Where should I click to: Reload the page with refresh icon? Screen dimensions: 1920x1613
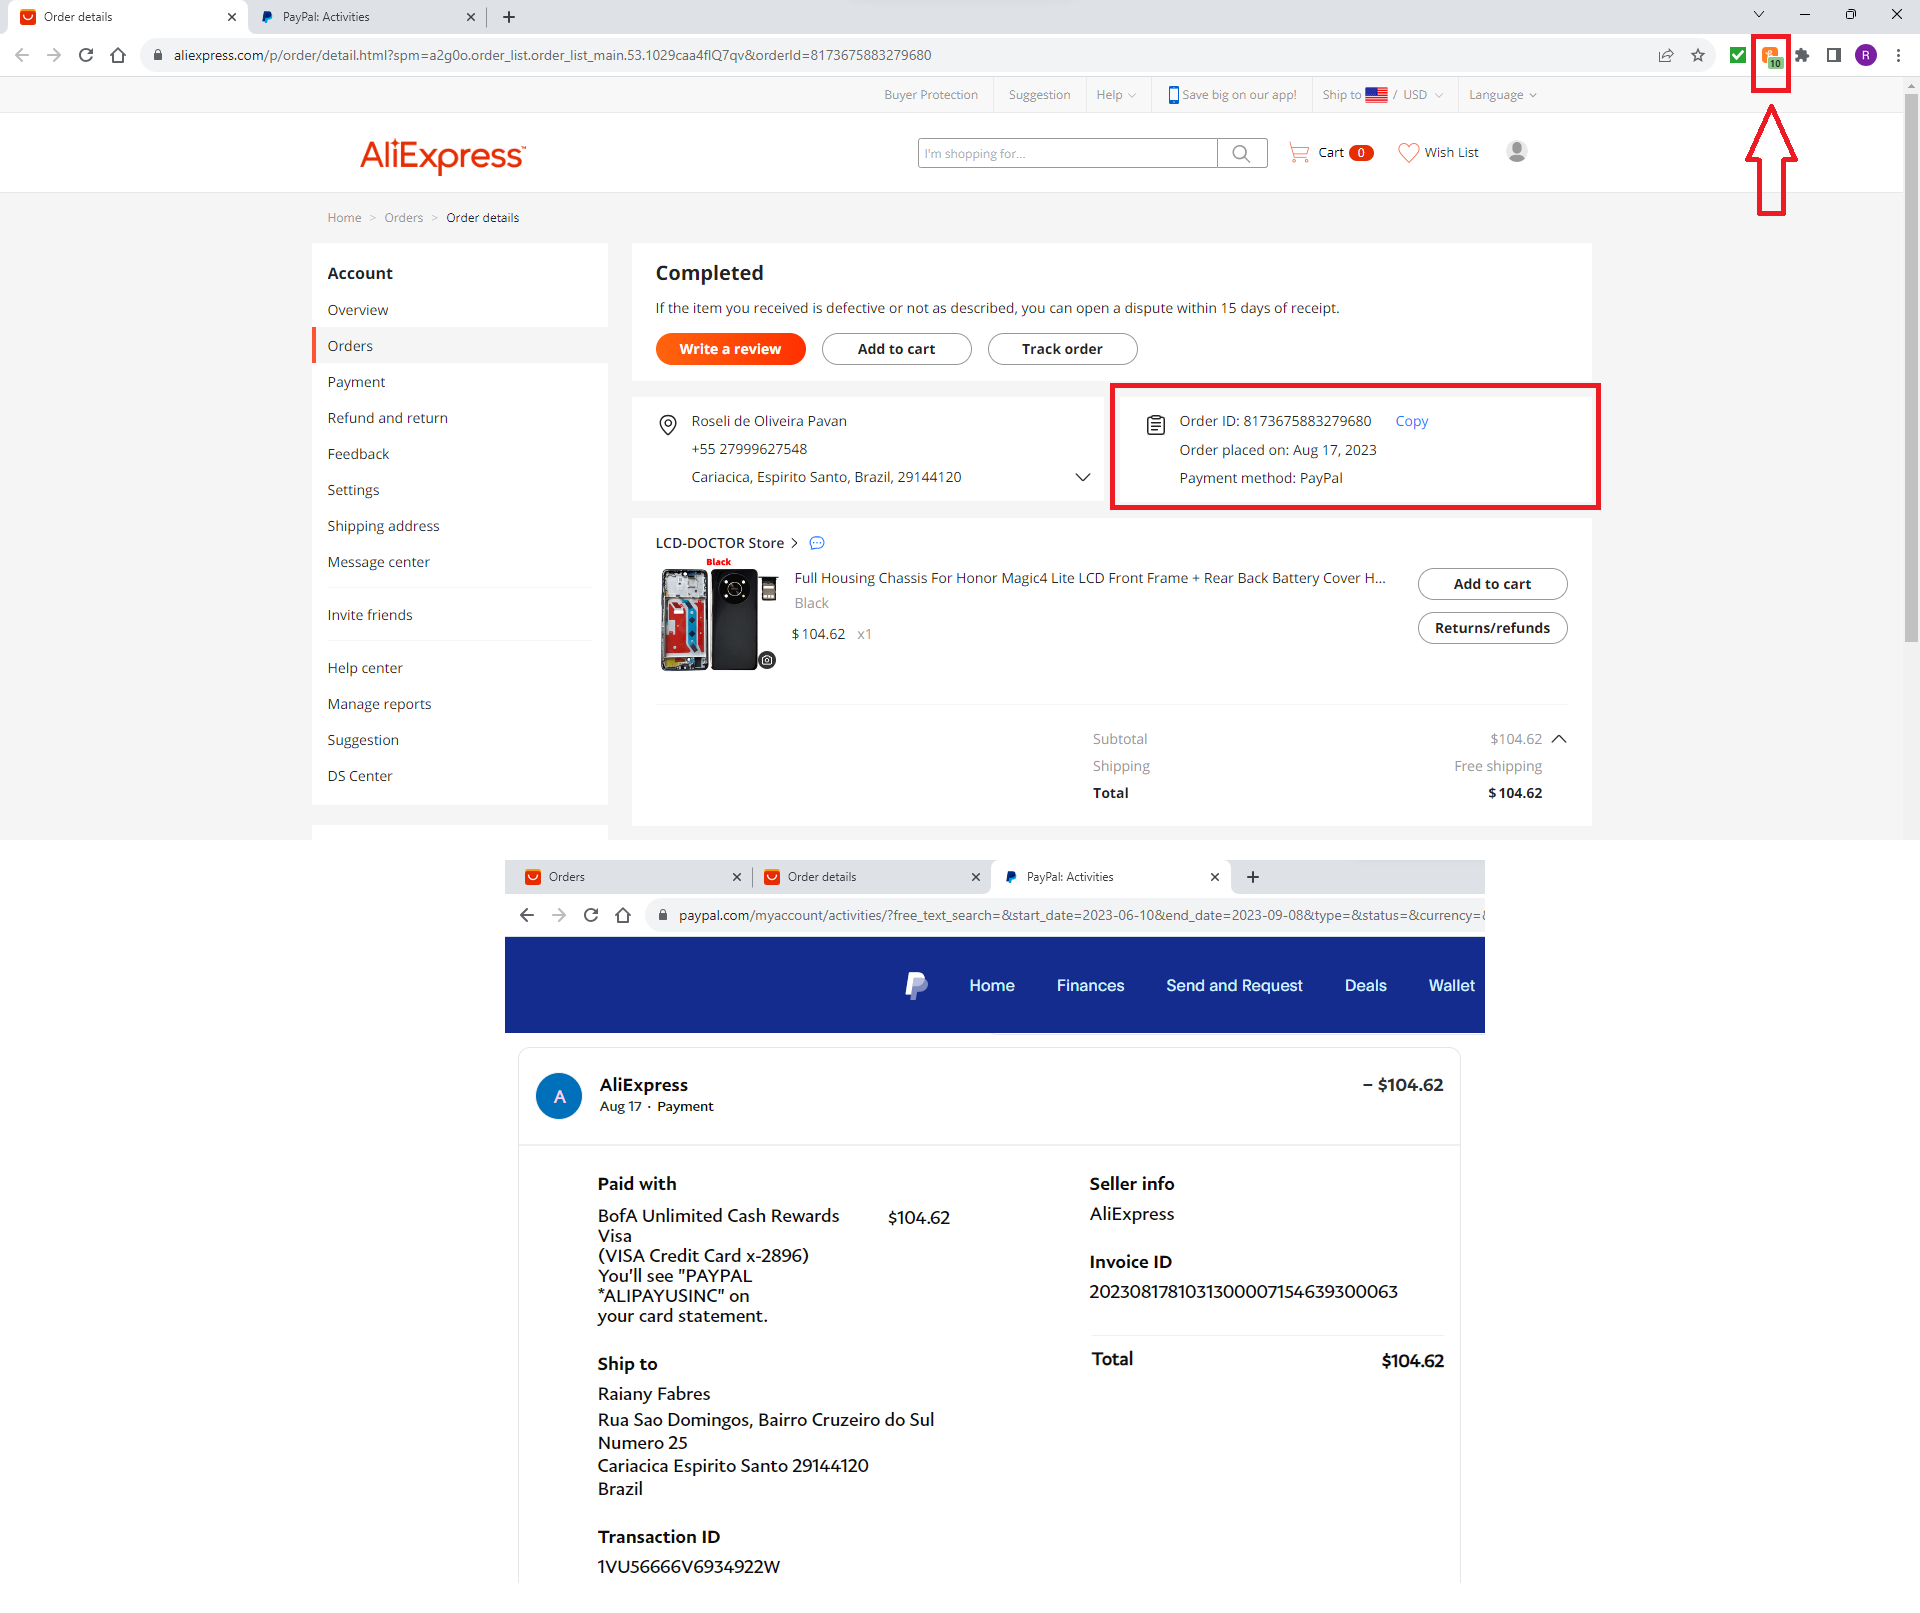(x=86, y=56)
